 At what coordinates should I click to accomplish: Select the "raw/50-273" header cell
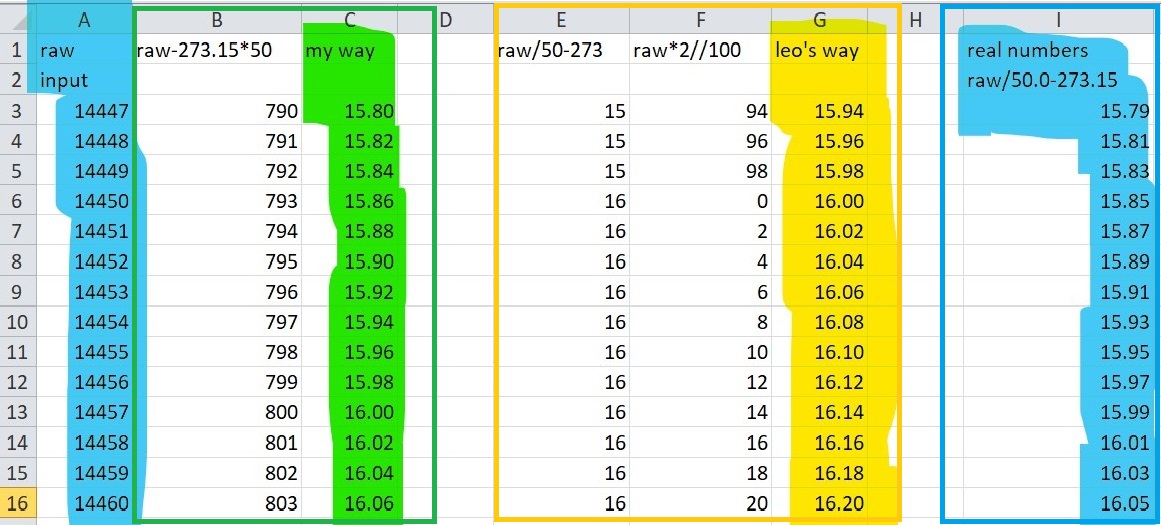pyautogui.click(x=561, y=50)
